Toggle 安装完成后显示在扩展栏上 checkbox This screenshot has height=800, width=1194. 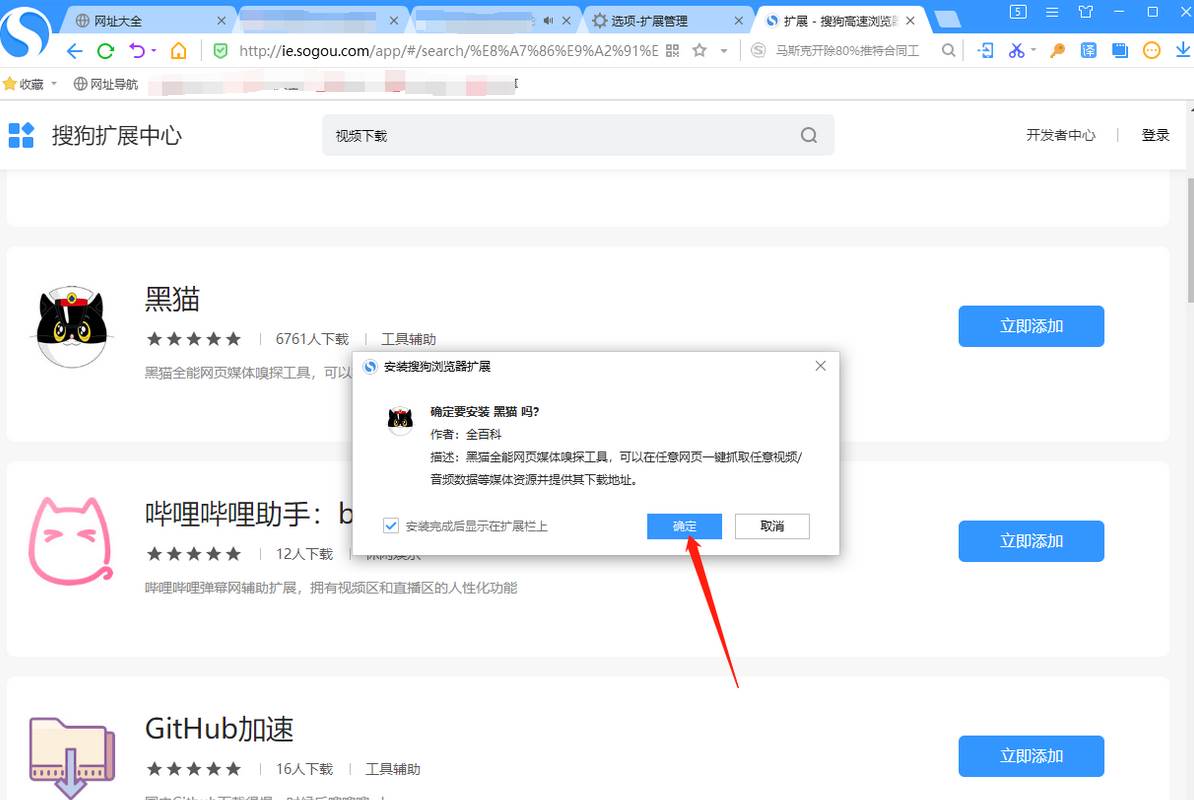click(x=391, y=526)
